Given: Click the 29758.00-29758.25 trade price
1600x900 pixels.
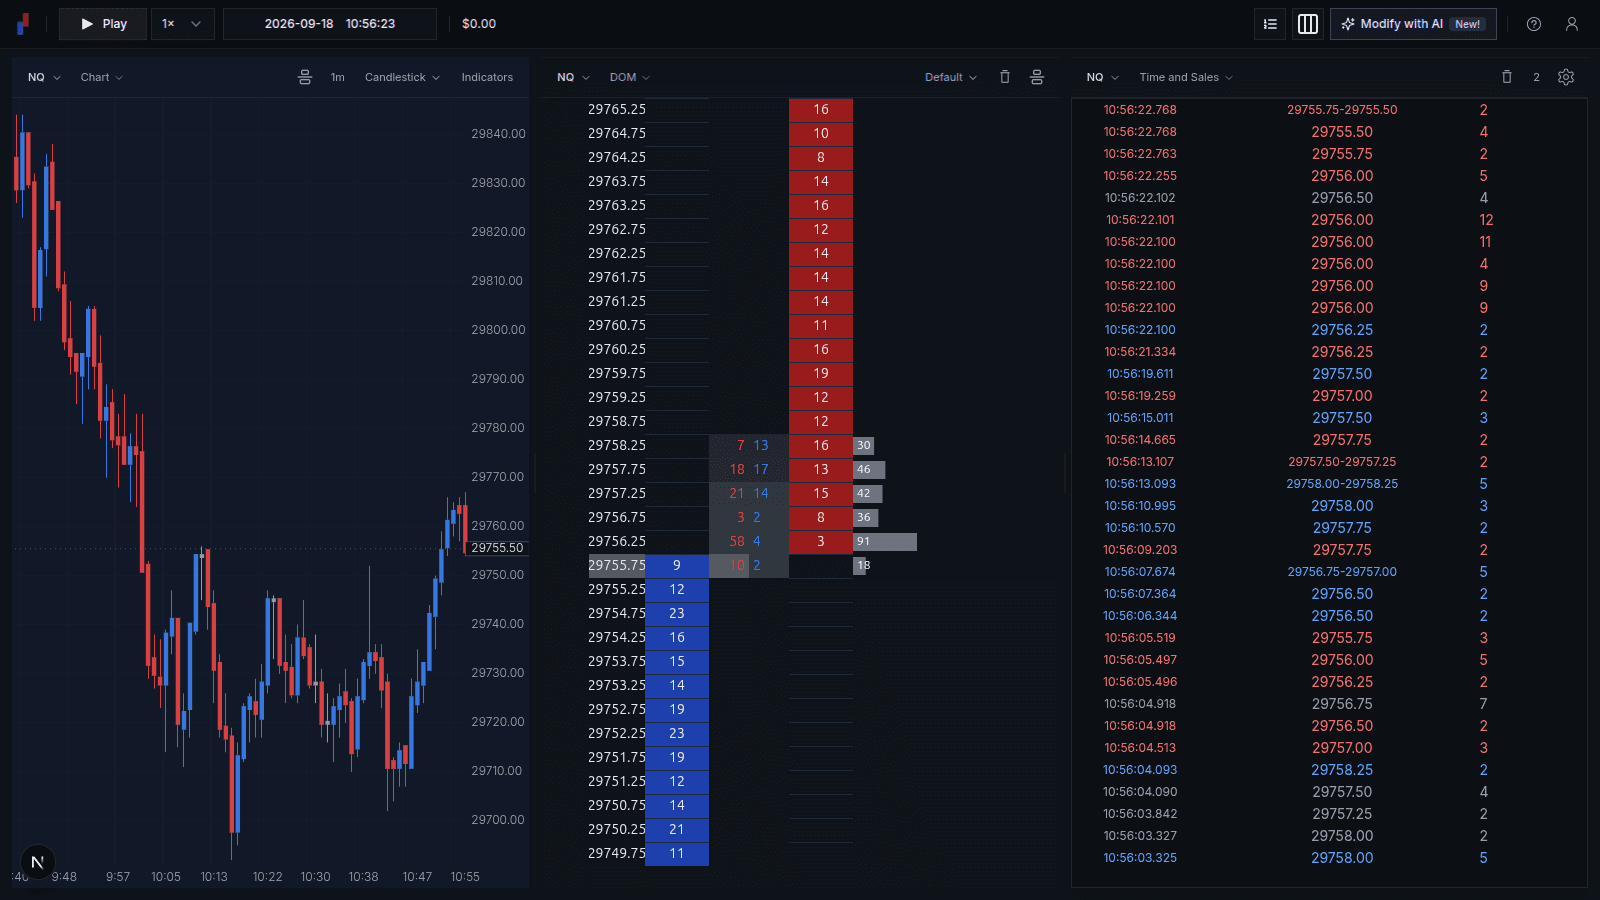Looking at the screenshot, I should coord(1342,484).
